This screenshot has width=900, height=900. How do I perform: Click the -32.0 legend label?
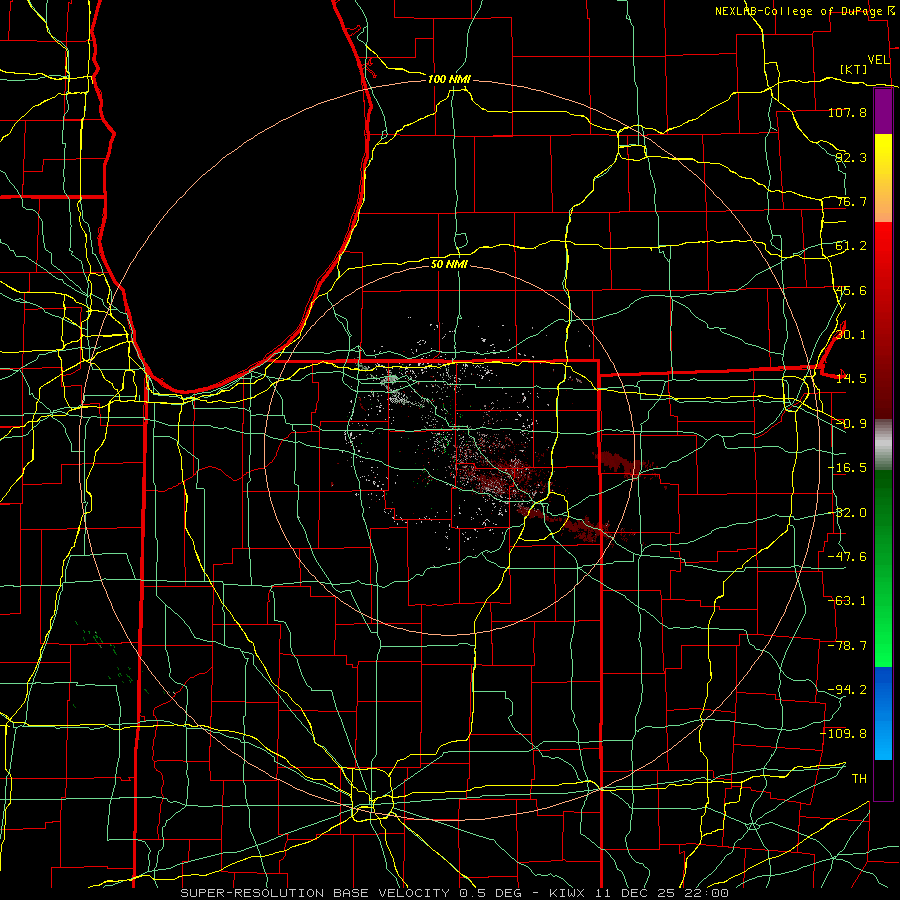tap(847, 513)
